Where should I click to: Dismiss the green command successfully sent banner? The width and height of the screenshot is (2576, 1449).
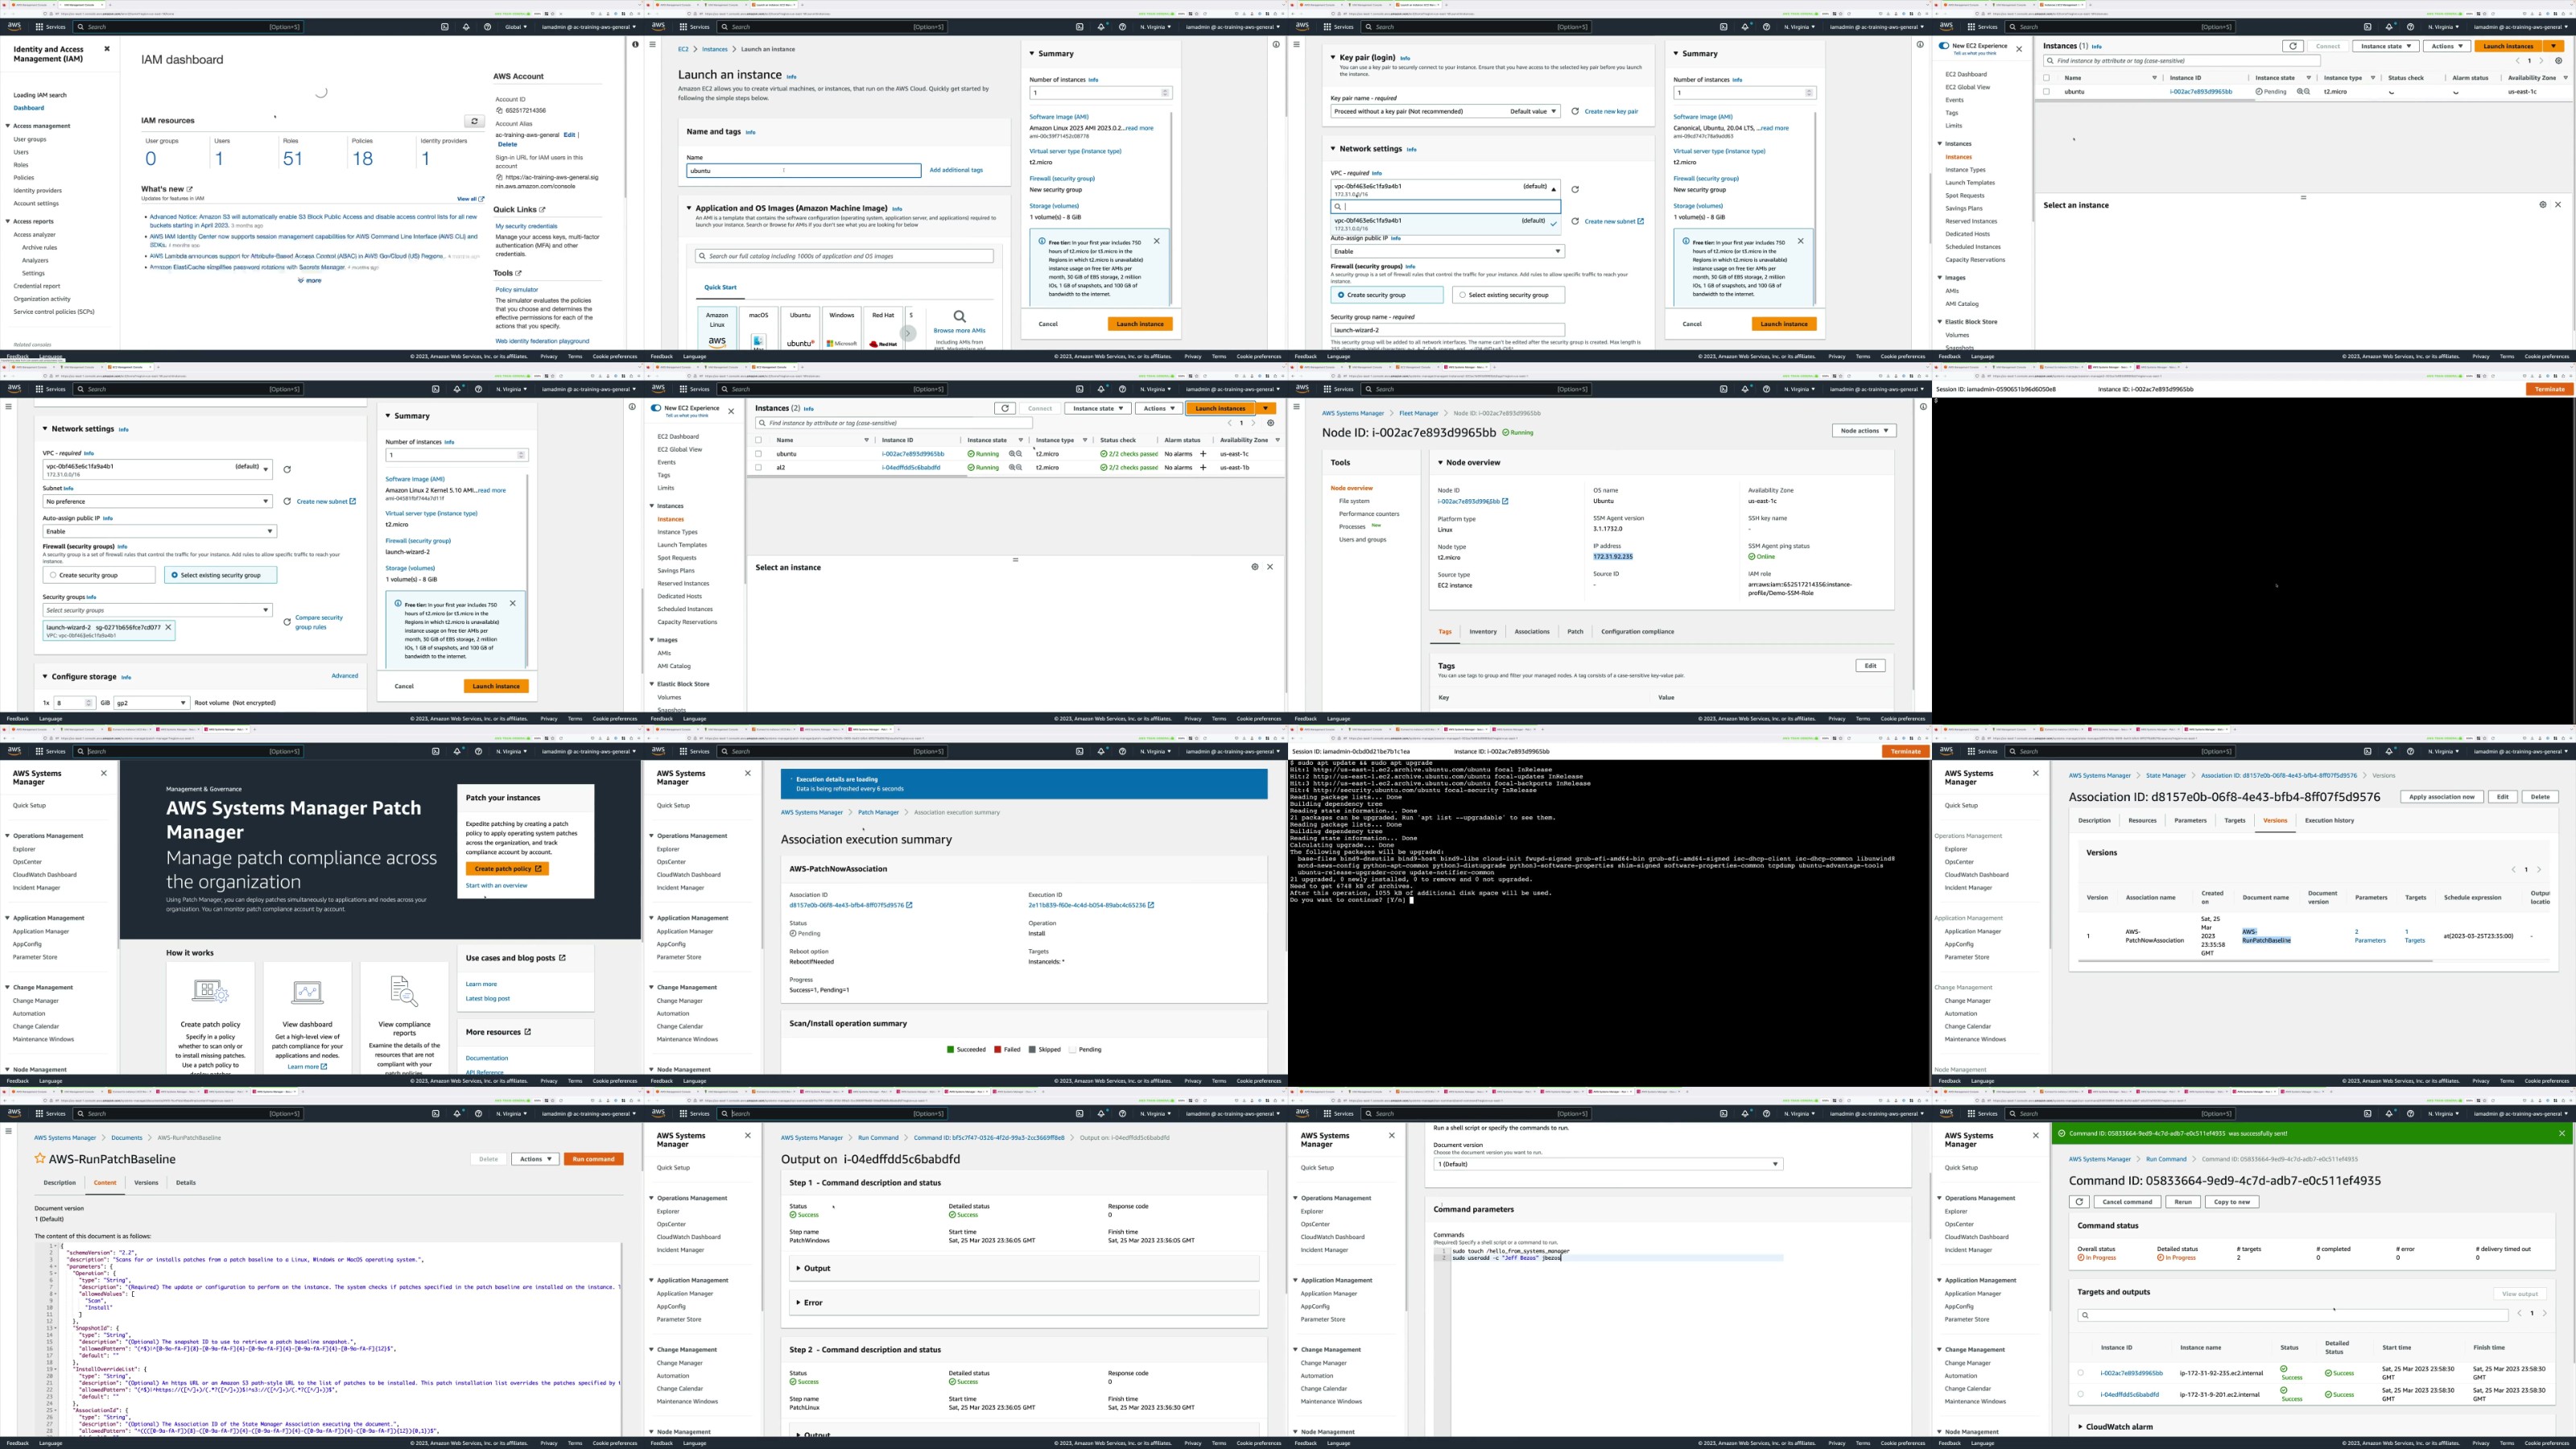pyautogui.click(x=2561, y=1133)
